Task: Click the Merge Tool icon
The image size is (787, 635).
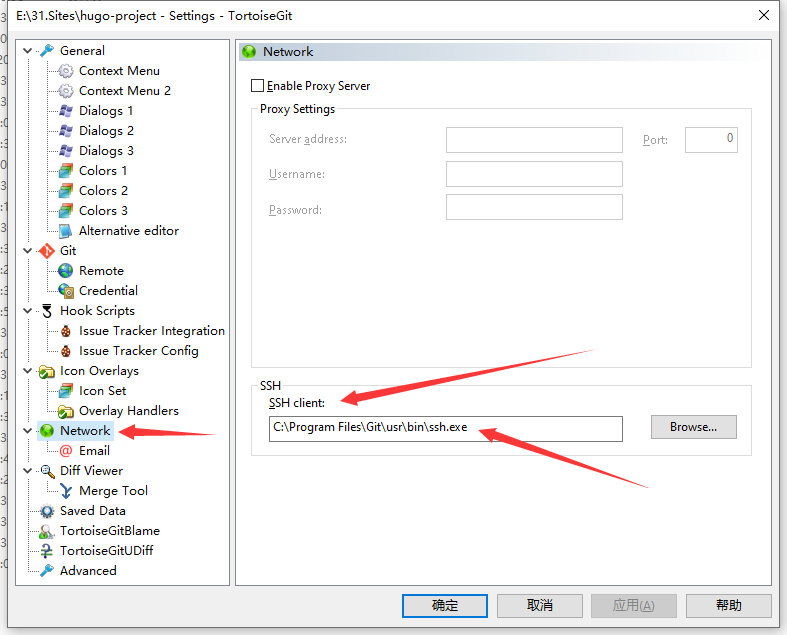Action: (x=66, y=491)
